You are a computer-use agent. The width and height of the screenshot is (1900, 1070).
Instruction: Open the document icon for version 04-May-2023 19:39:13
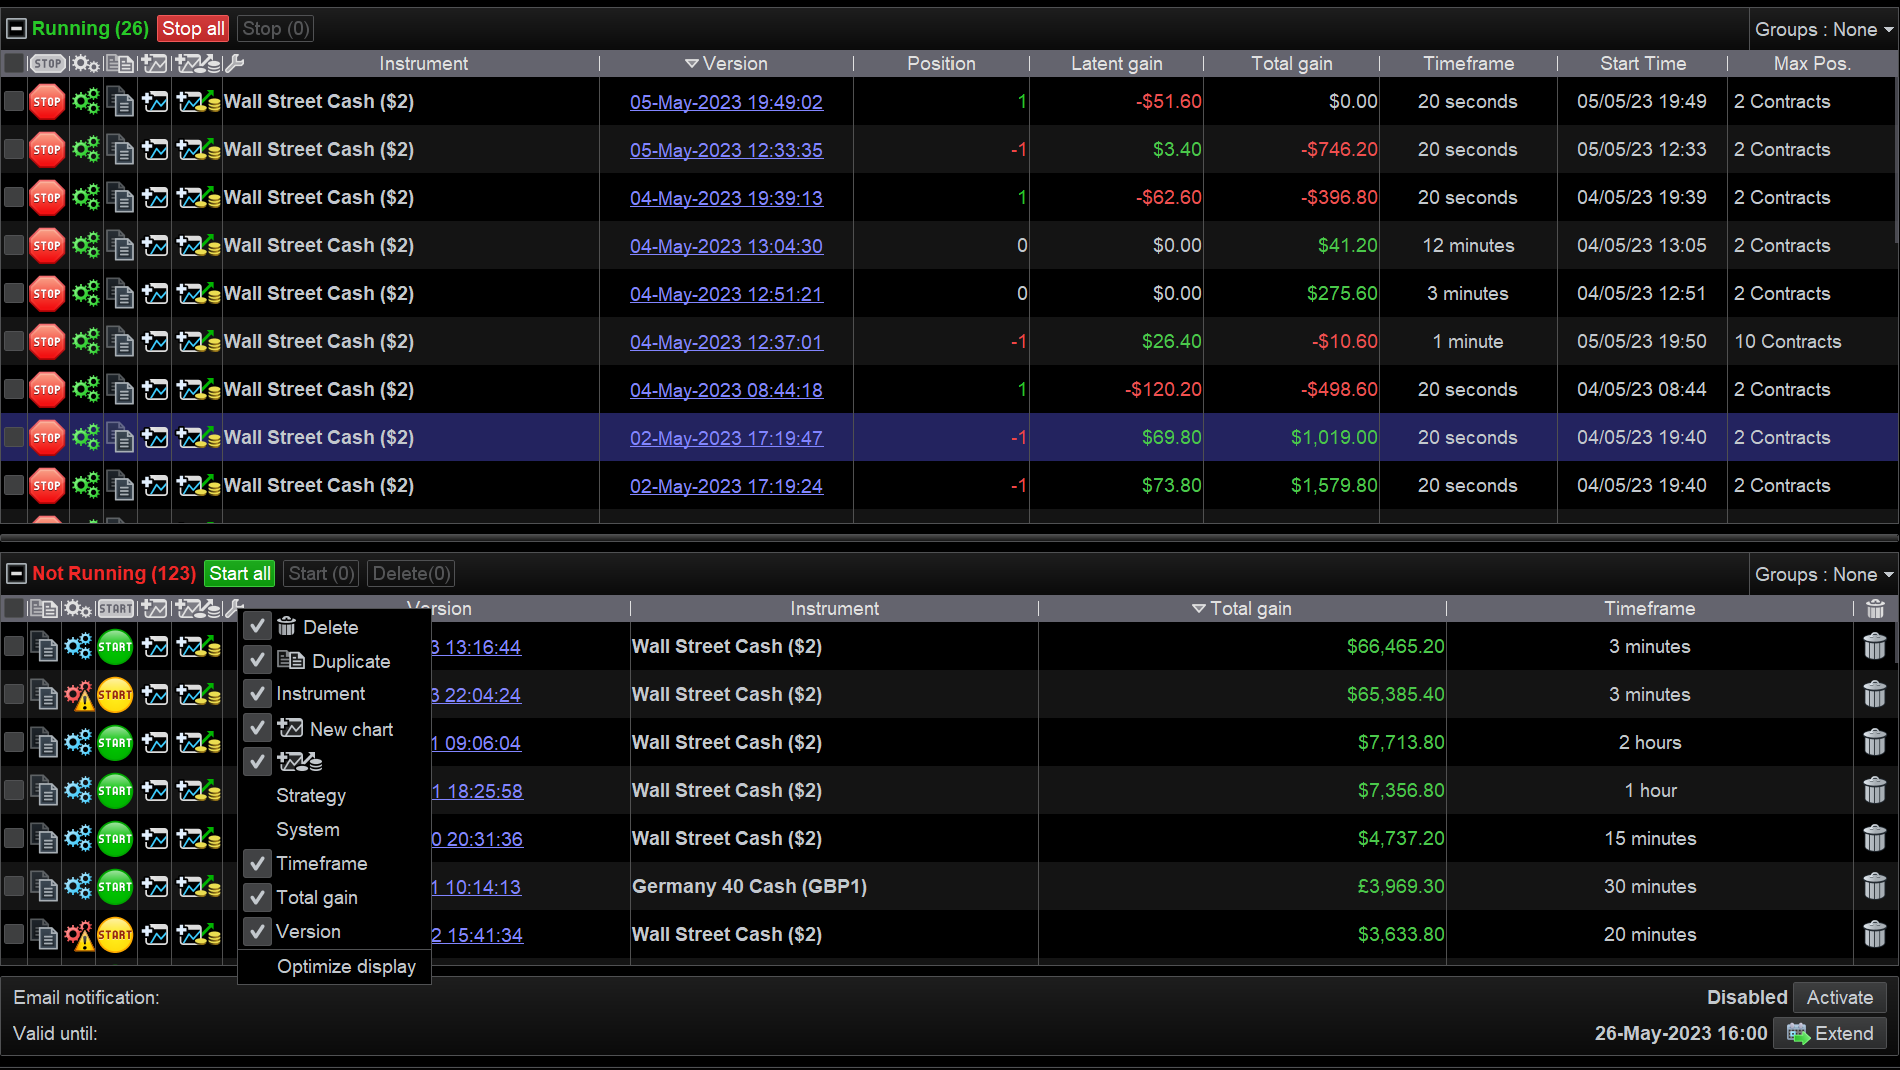pos(120,198)
